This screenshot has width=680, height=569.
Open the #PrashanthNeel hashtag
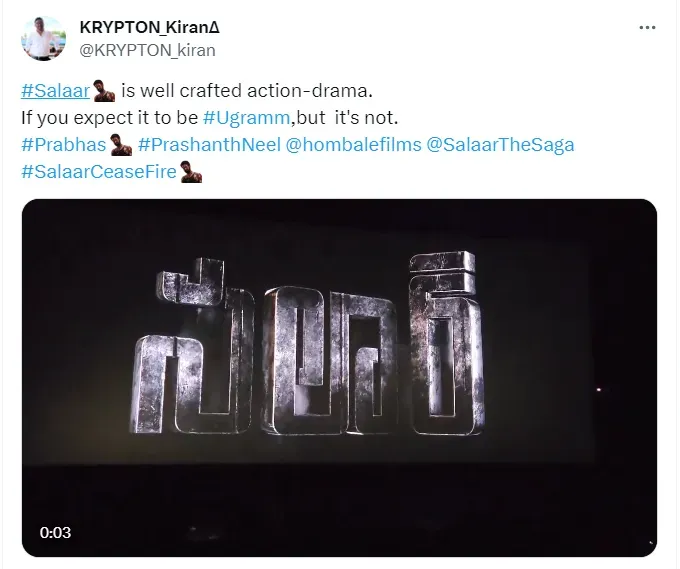[209, 145]
